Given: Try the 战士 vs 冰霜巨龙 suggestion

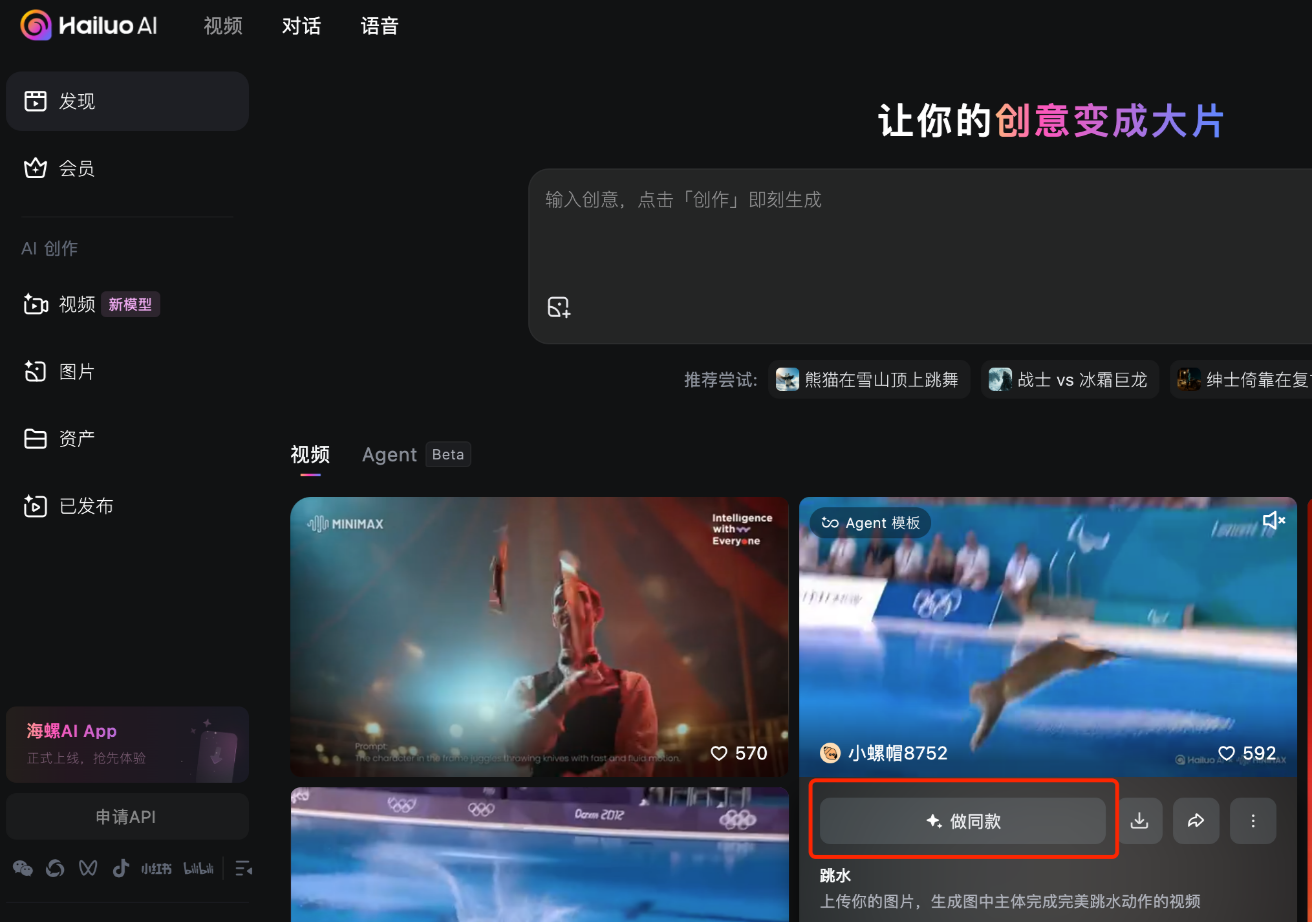Looking at the screenshot, I should tap(1069, 380).
